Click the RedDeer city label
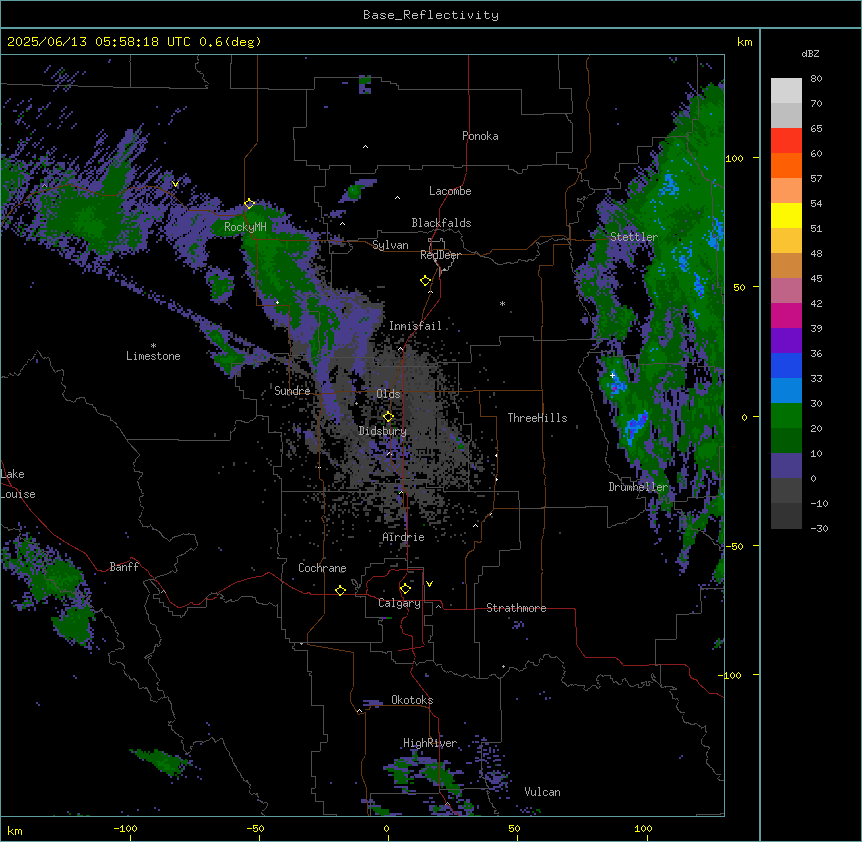862x842 pixels. point(440,255)
